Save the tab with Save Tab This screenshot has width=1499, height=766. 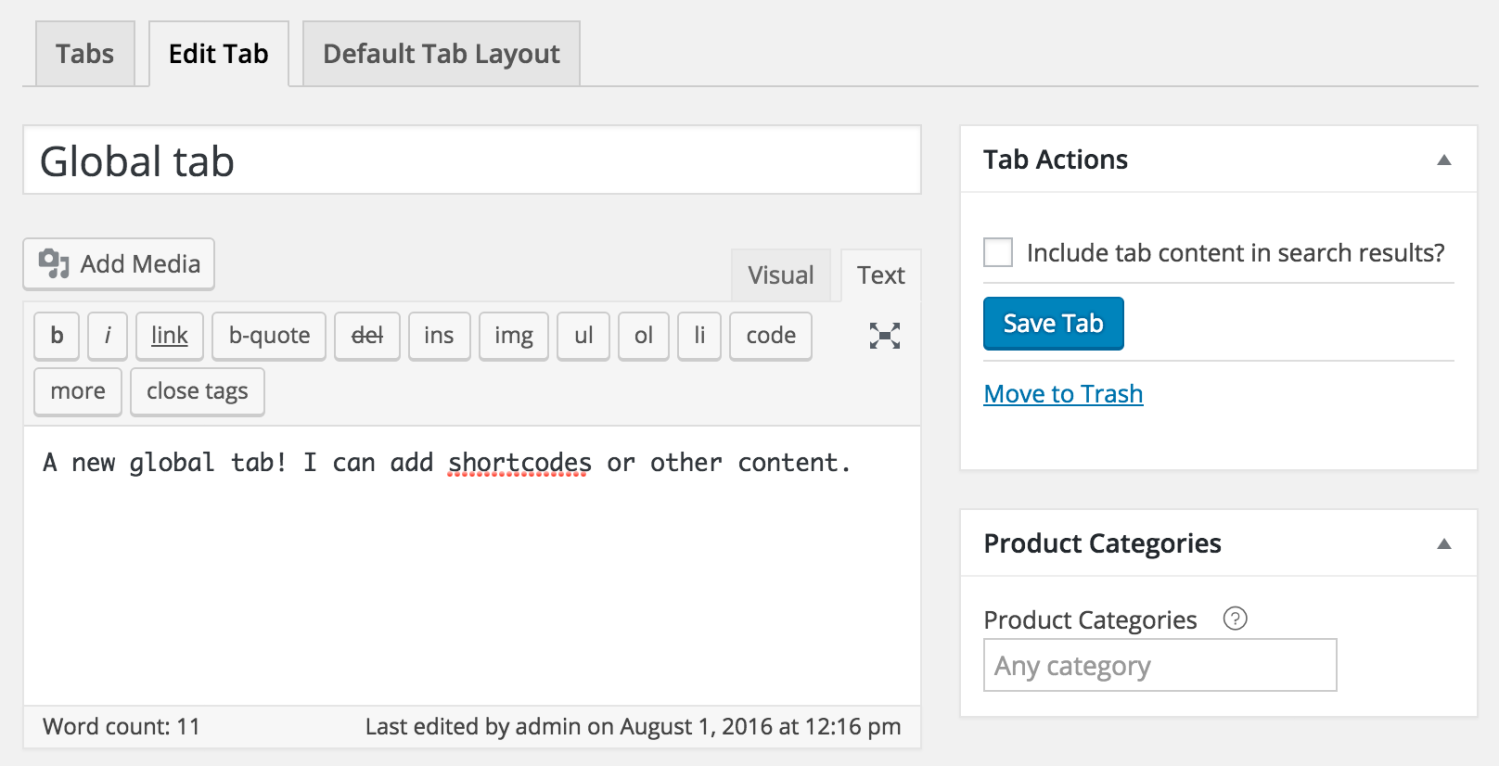1053,323
